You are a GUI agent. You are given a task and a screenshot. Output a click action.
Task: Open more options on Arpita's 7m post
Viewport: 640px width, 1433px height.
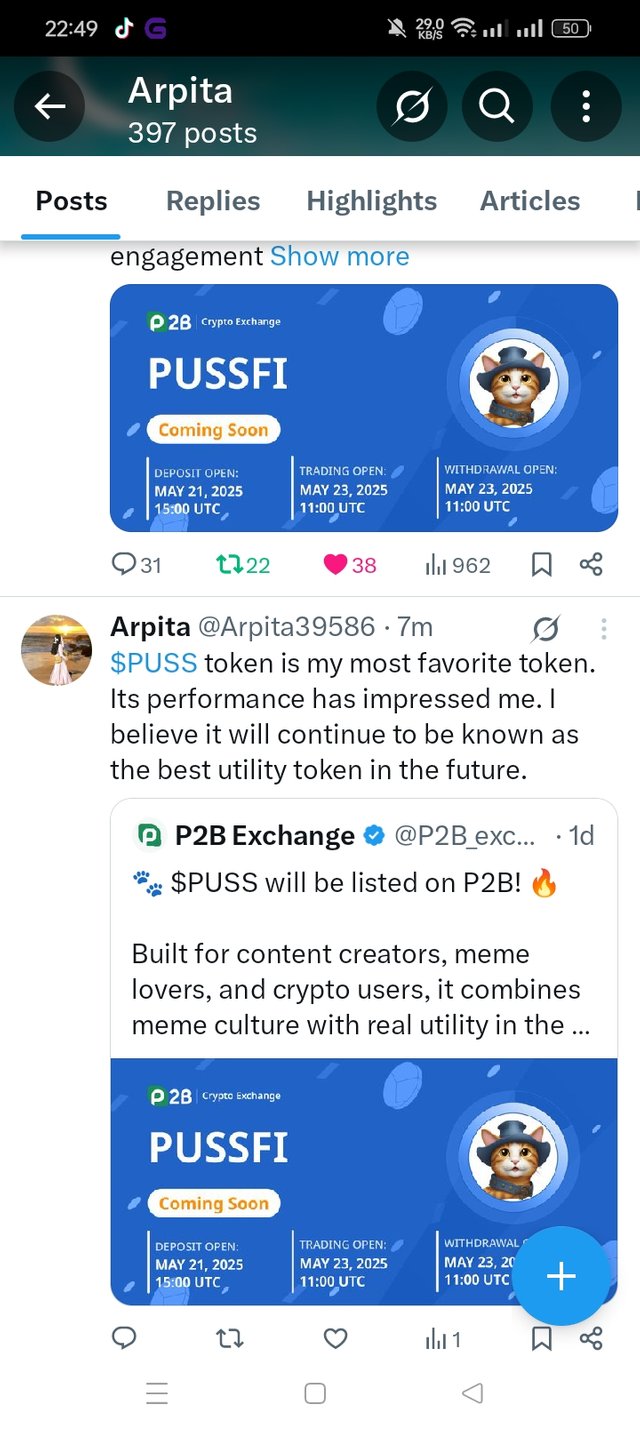tap(604, 628)
